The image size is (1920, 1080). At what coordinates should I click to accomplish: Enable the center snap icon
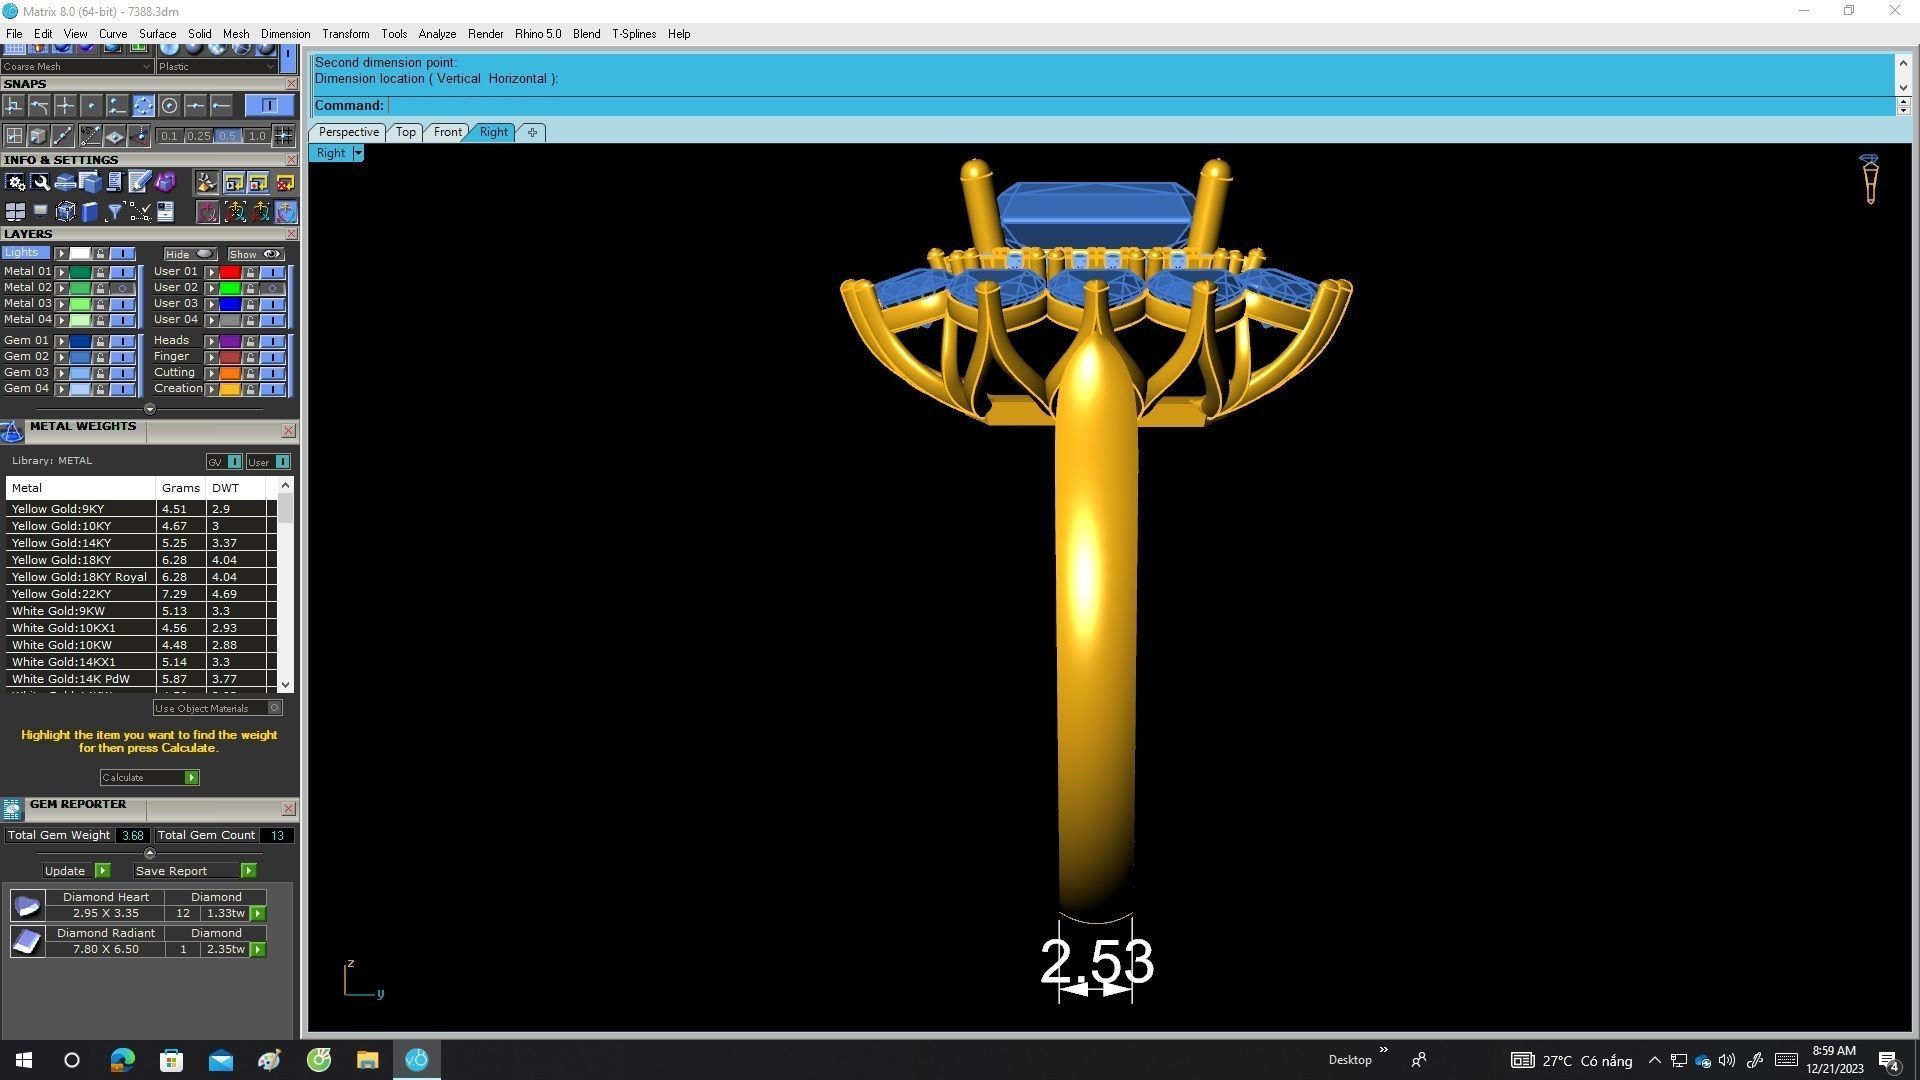[x=169, y=106]
